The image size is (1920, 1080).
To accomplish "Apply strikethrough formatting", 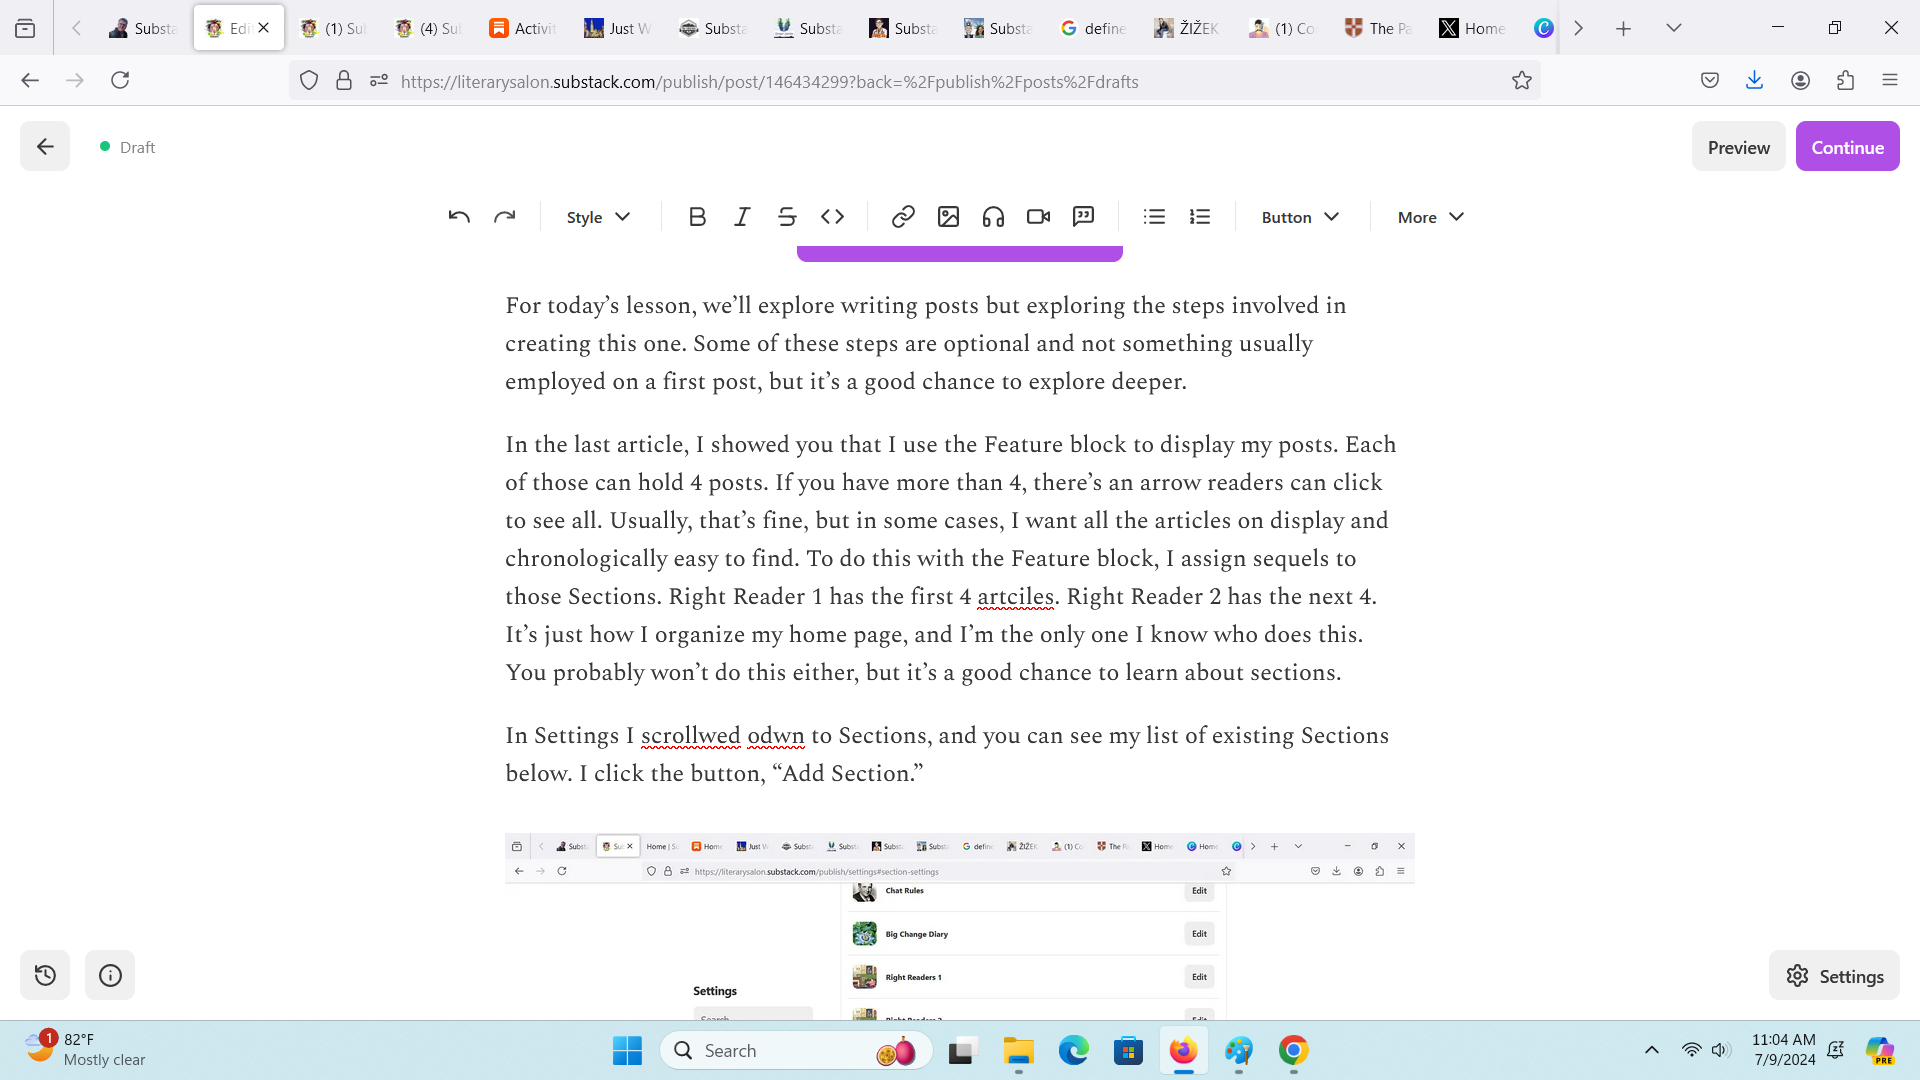I will (x=787, y=217).
